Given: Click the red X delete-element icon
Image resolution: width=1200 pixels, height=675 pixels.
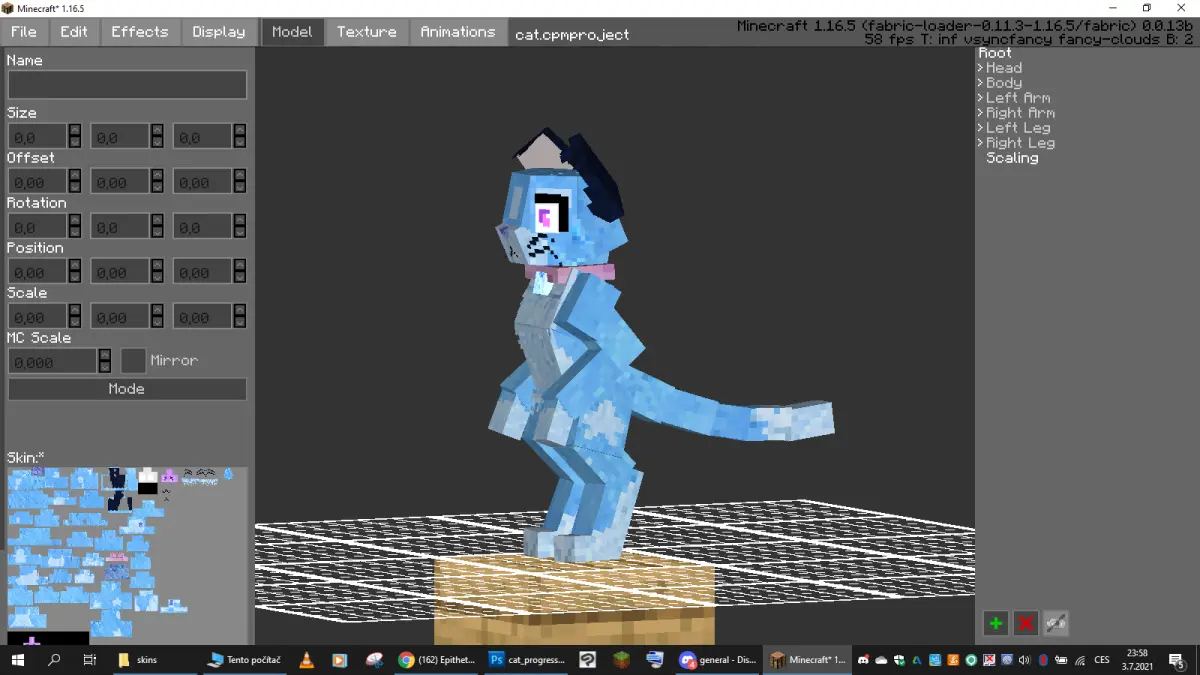Looking at the screenshot, I should point(1025,624).
